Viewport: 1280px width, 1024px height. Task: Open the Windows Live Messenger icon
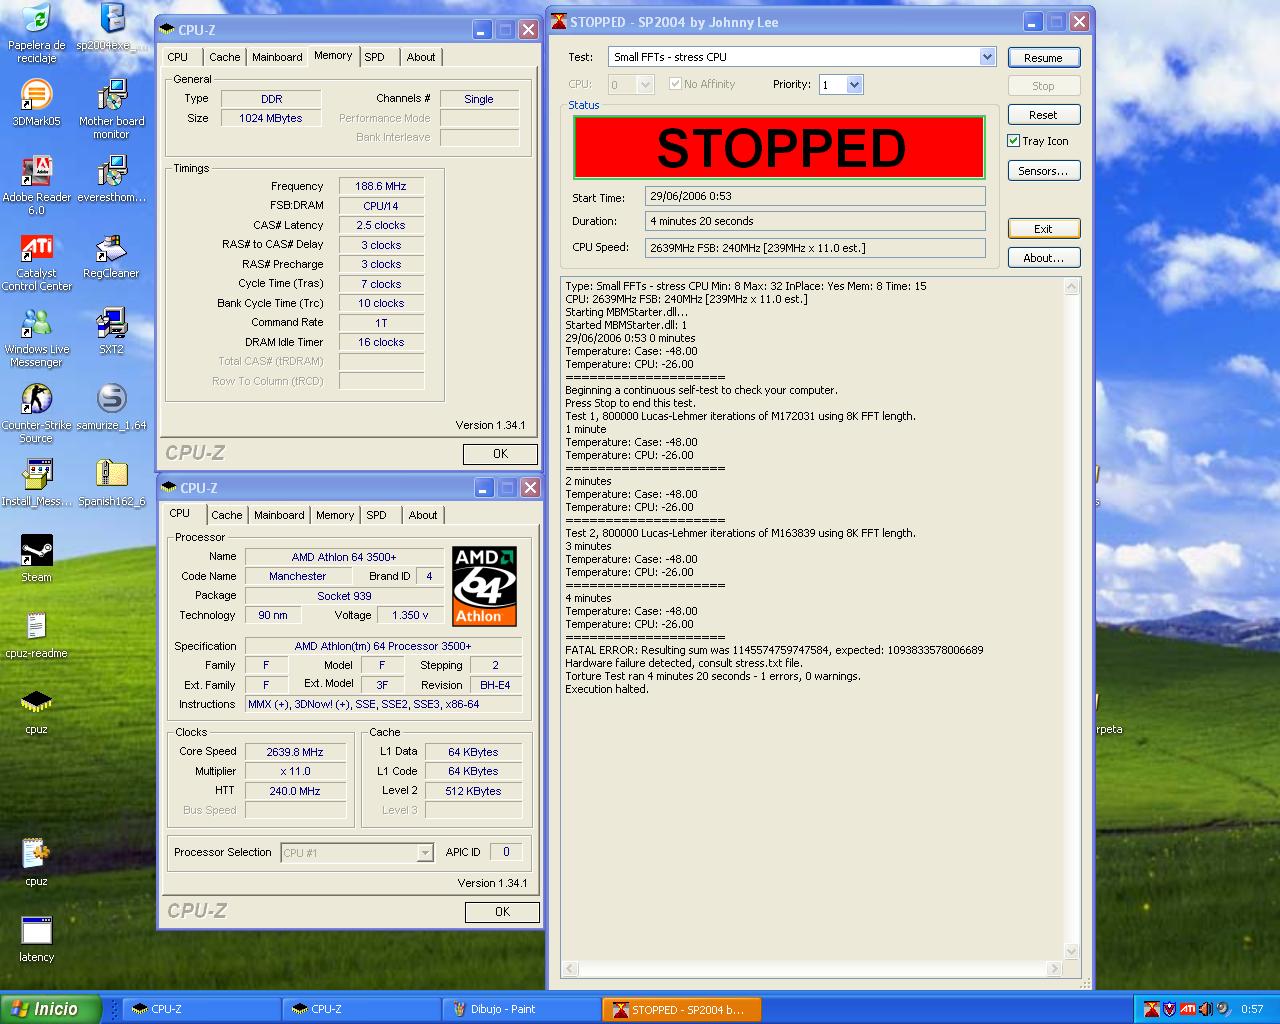coord(36,325)
